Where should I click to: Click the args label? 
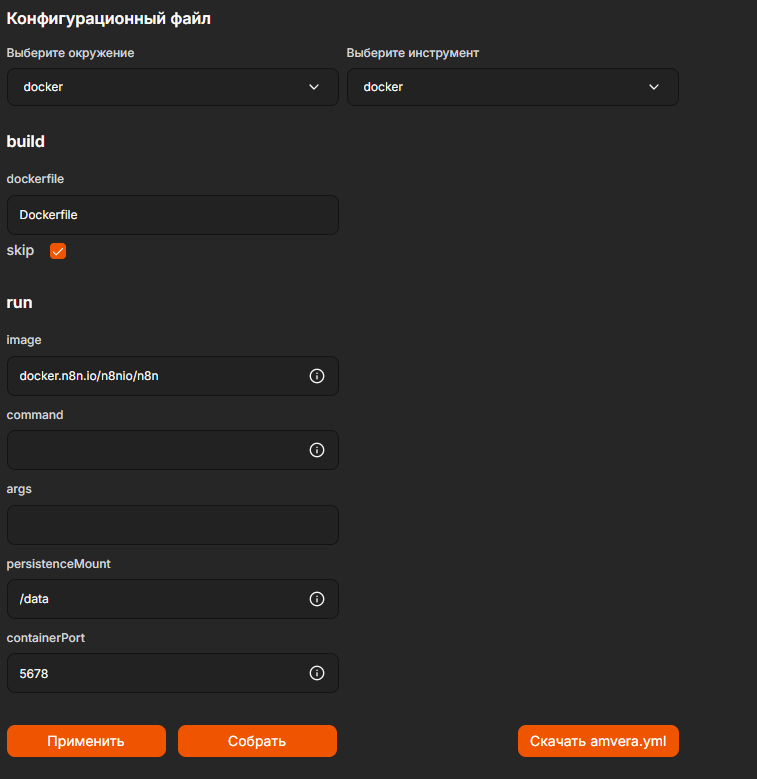coord(19,489)
